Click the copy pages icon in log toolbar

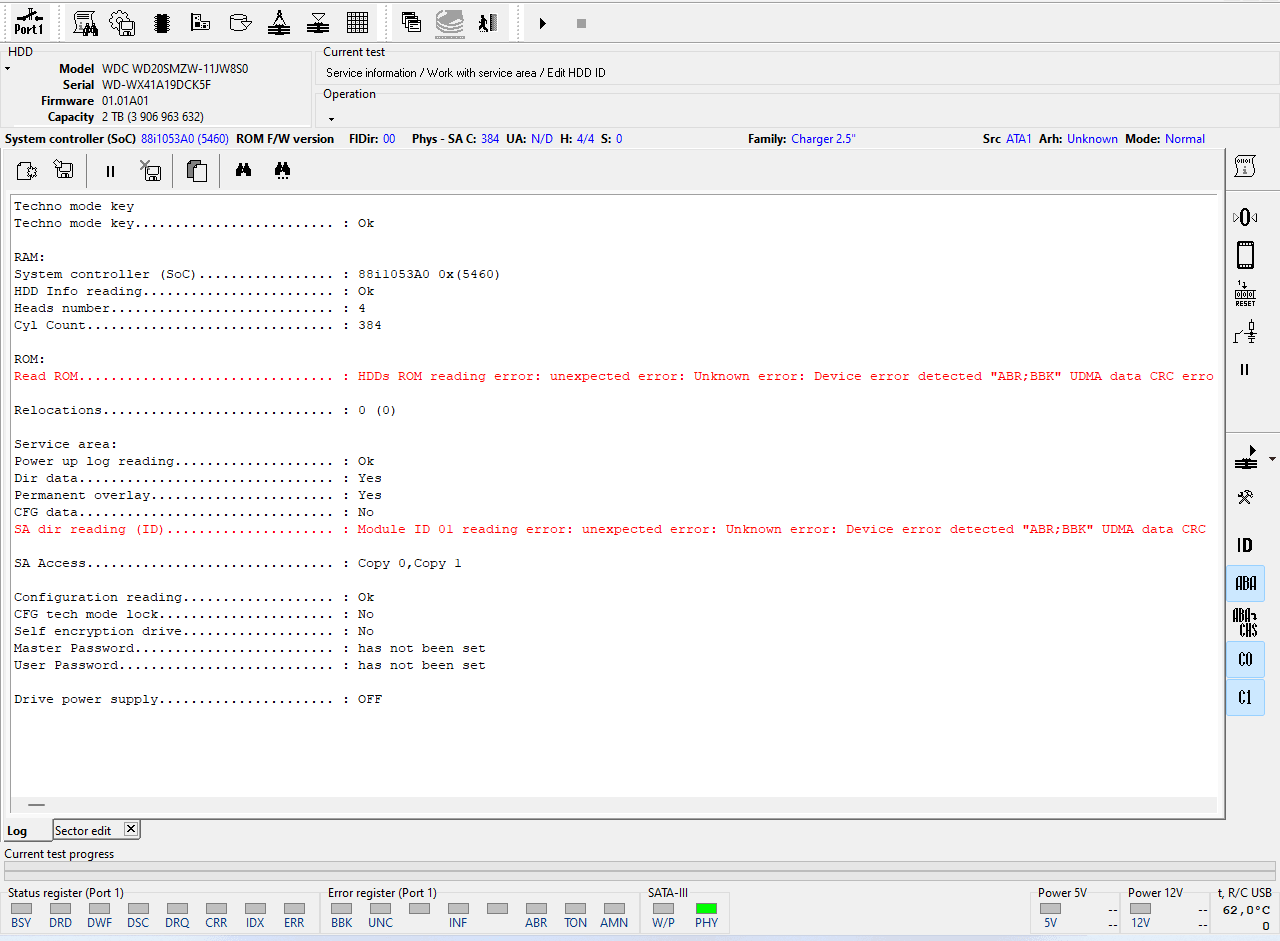pyautogui.click(x=197, y=171)
